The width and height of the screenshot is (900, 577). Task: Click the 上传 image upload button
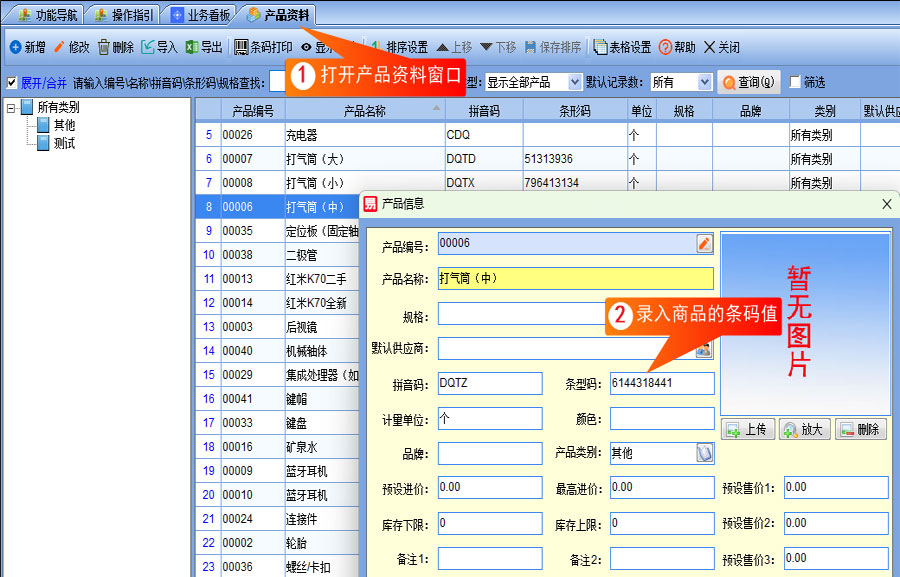coord(747,429)
